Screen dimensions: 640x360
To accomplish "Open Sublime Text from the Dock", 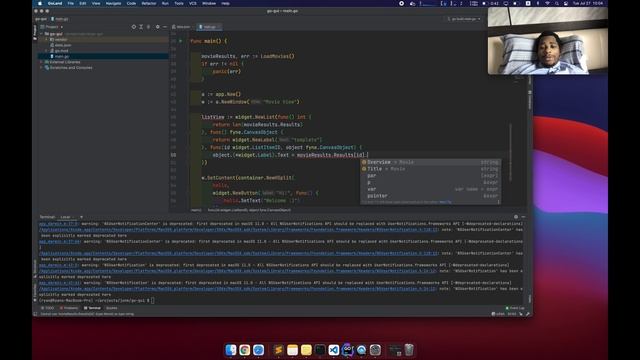I will pos(278,350).
